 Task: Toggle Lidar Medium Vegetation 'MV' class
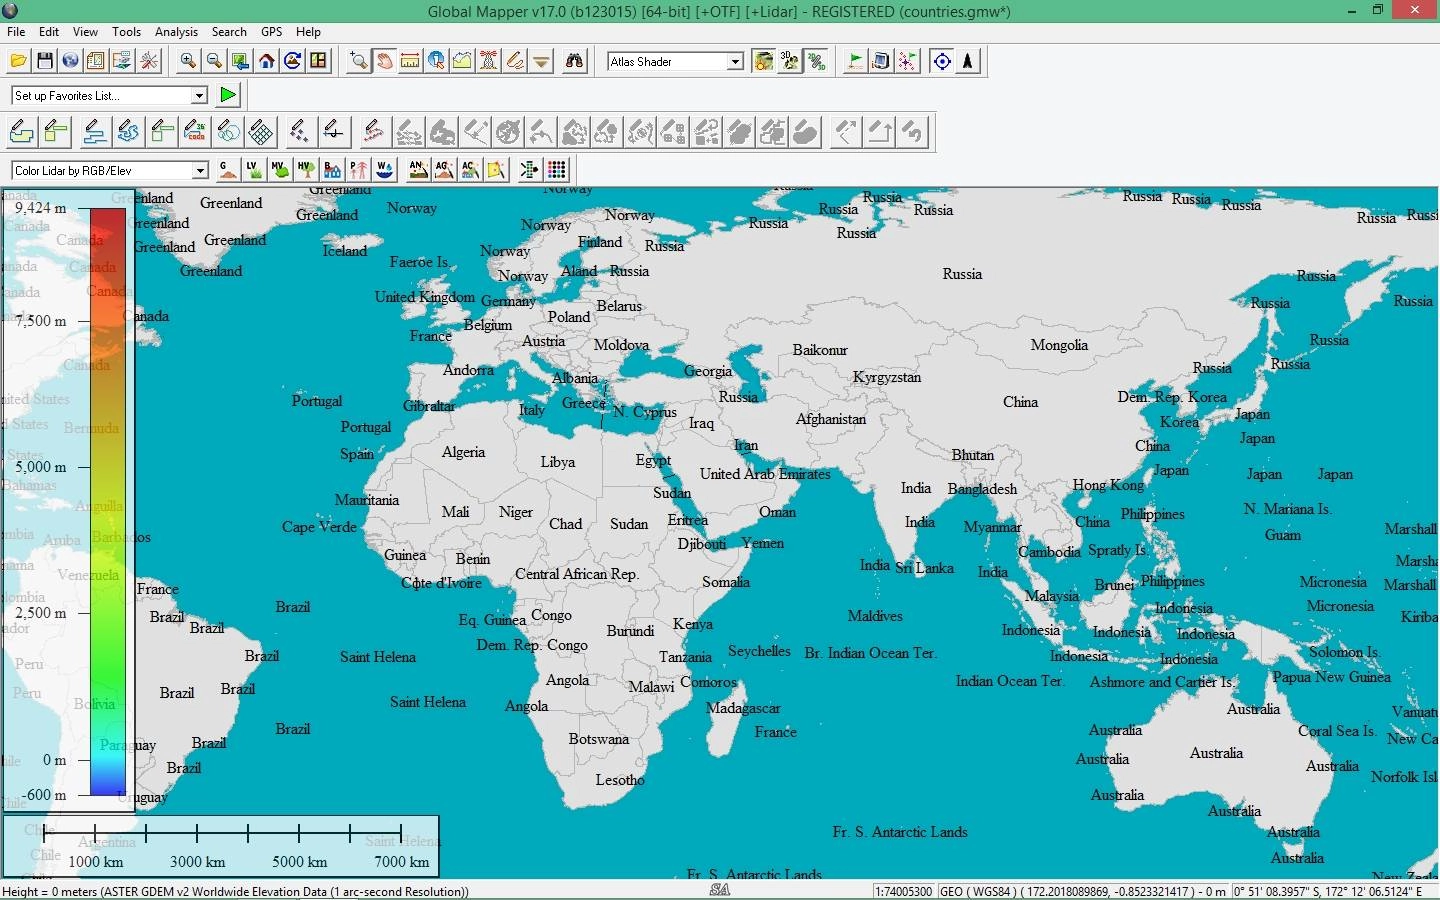[280, 170]
